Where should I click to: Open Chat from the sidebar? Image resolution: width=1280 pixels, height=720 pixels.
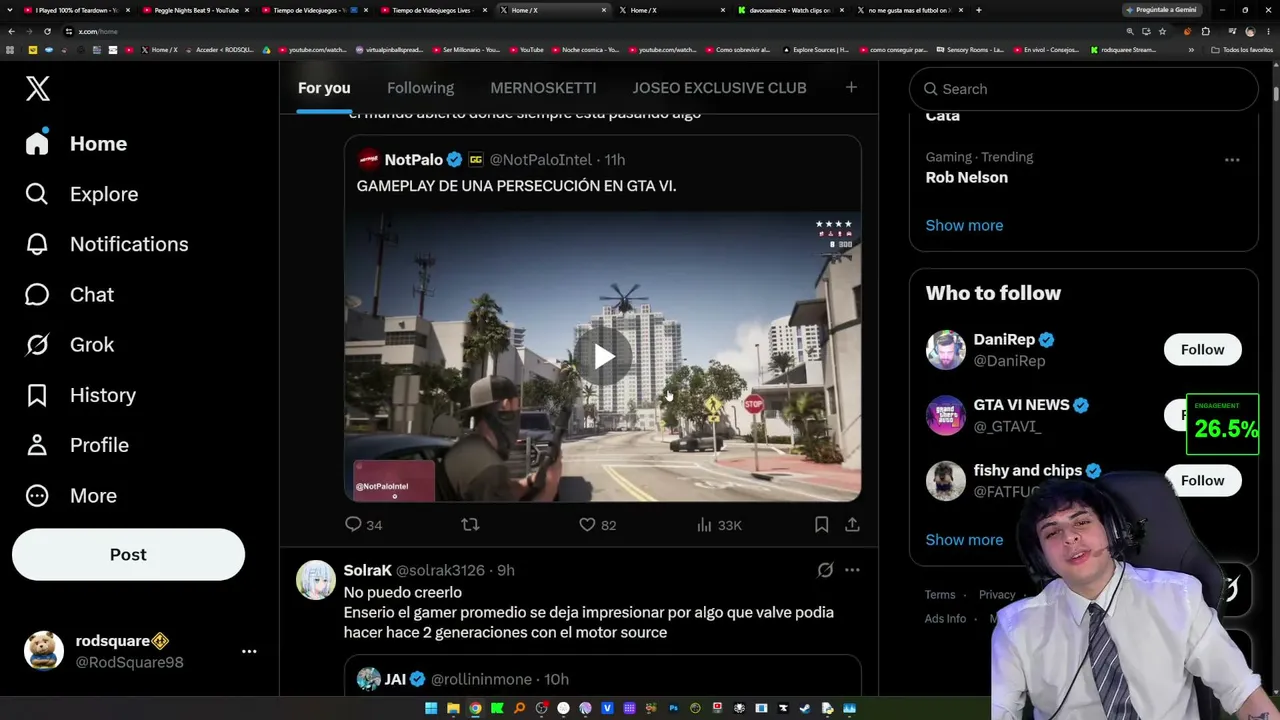[x=70, y=295]
